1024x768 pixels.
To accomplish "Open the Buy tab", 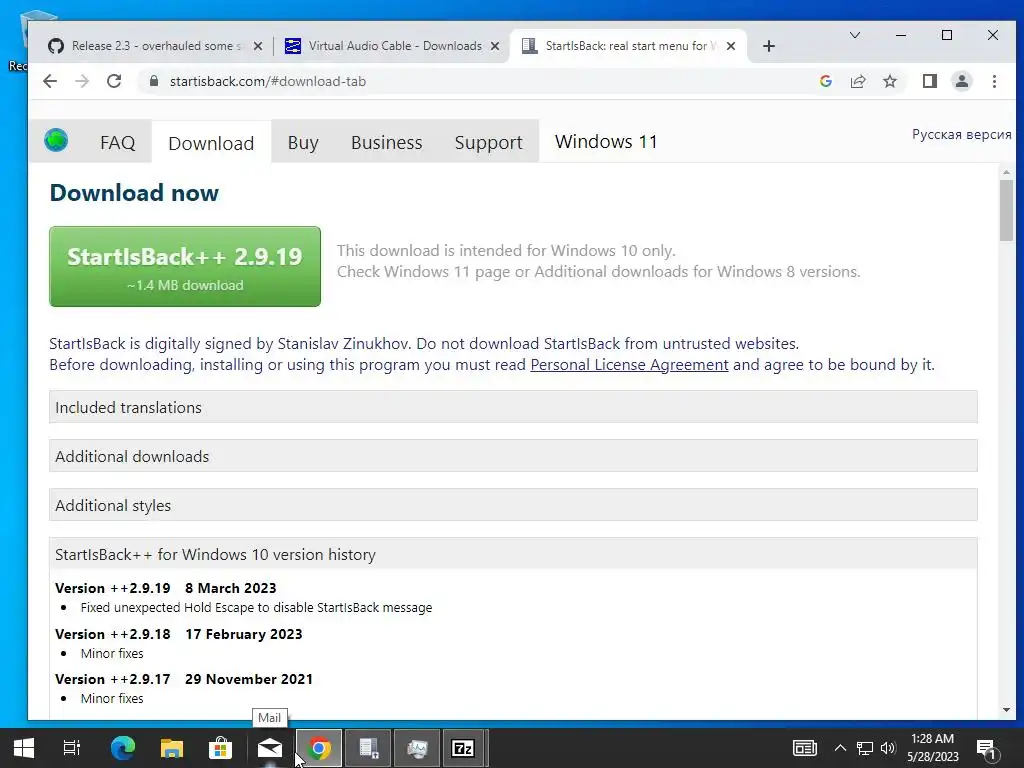I will (x=303, y=142).
